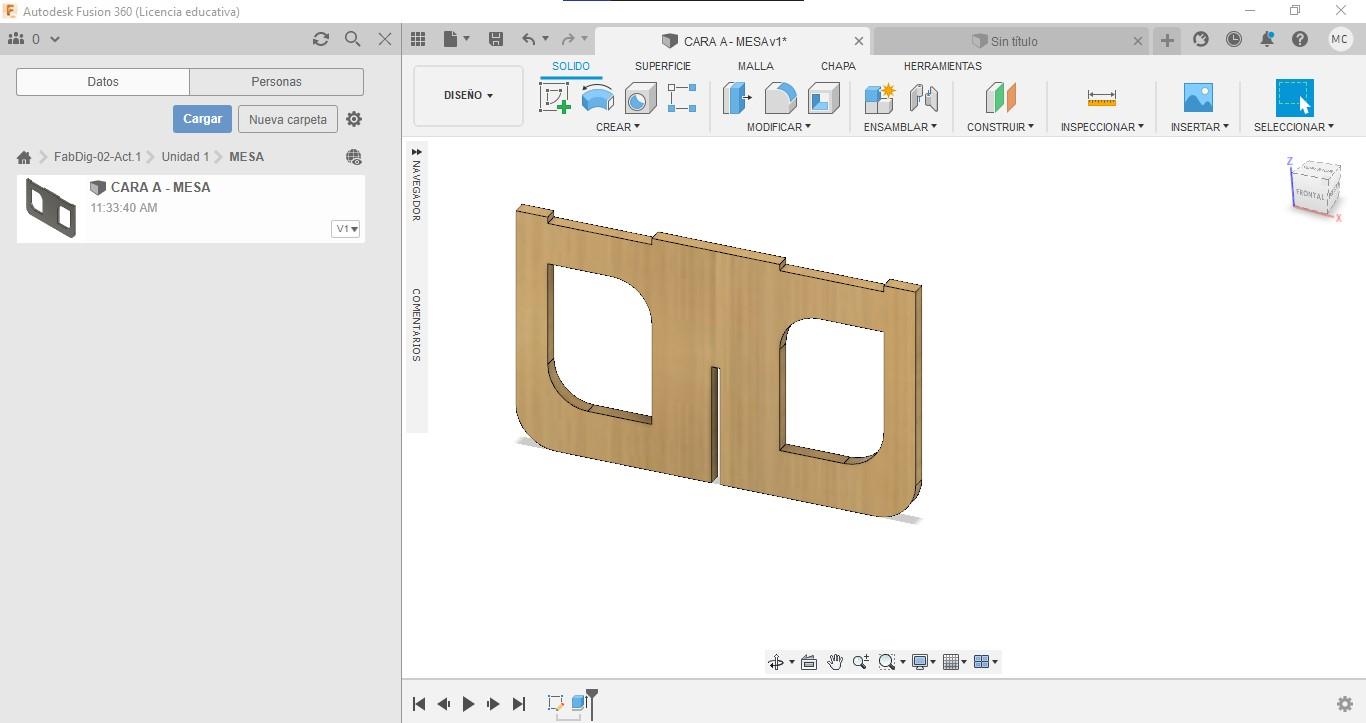The image size is (1366, 723).
Task: Open data panel settings gear
Action: coord(354,119)
